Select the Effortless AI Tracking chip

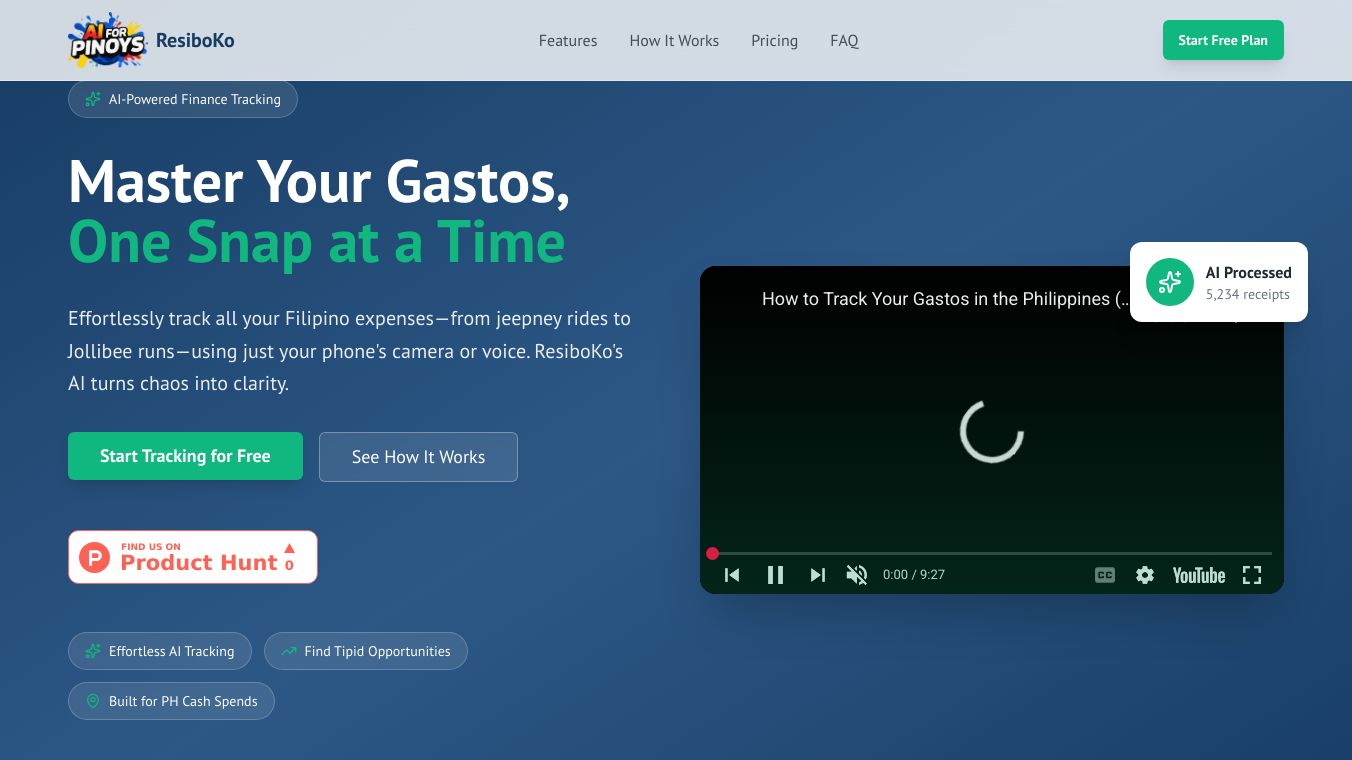160,651
